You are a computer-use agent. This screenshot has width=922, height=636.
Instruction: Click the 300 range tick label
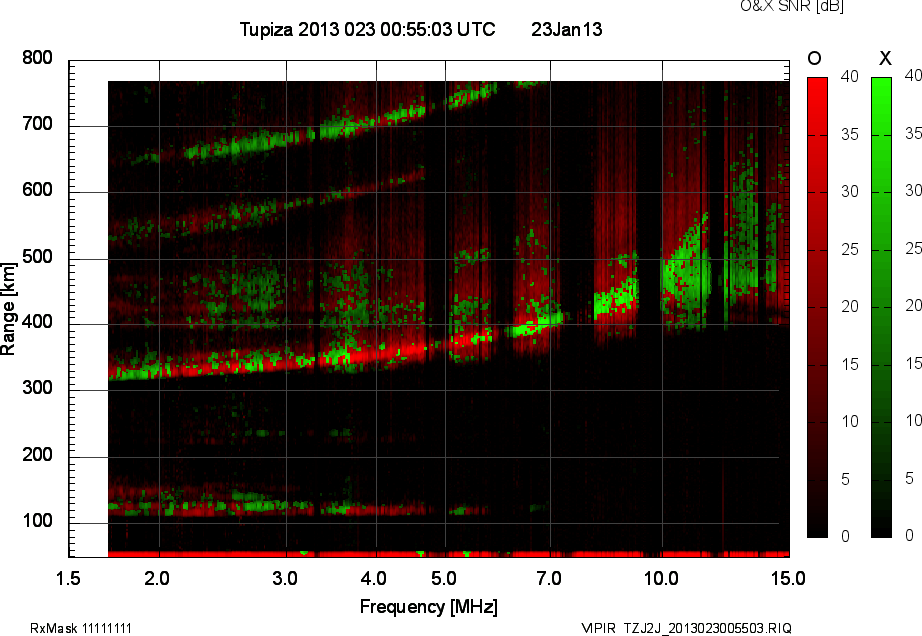click(37, 388)
